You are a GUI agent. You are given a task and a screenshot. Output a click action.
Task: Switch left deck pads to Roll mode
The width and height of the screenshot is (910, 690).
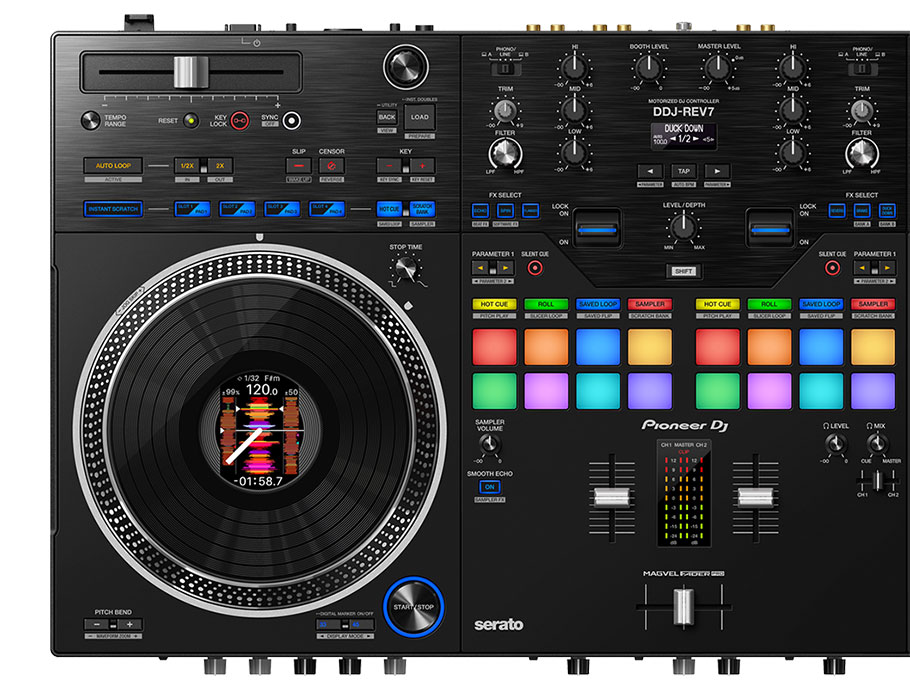click(546, 304)
